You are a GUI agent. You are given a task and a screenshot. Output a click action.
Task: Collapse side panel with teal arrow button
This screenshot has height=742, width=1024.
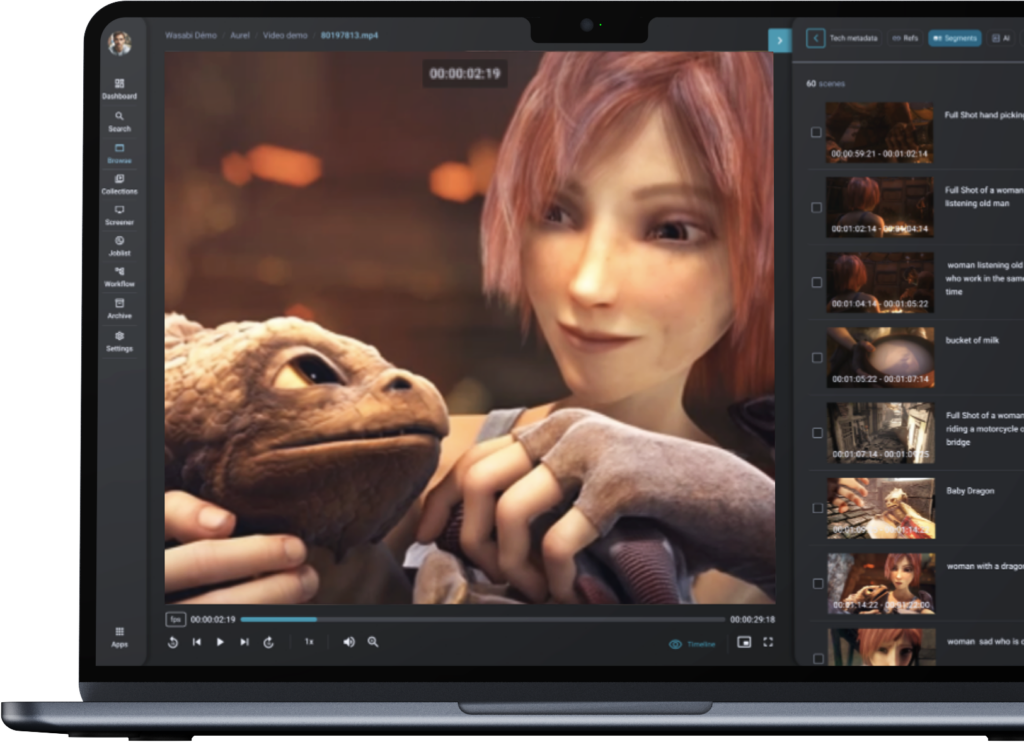pyautogui.click(x=779, y=40)
